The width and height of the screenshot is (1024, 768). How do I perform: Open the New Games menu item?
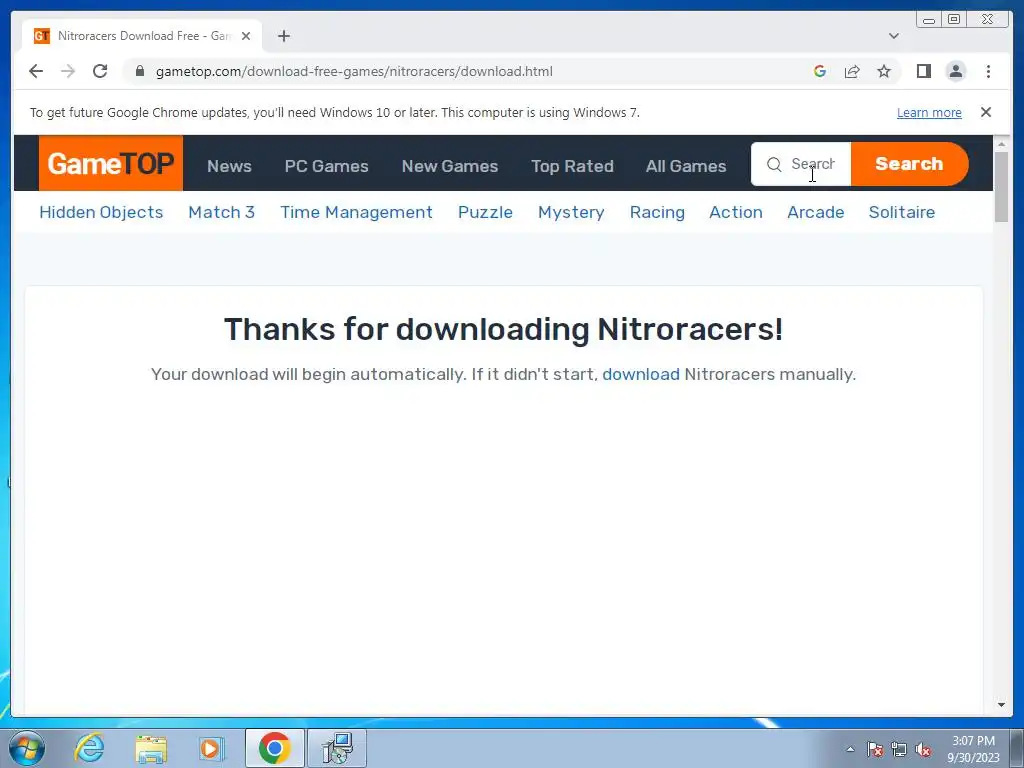coord(450,166)
